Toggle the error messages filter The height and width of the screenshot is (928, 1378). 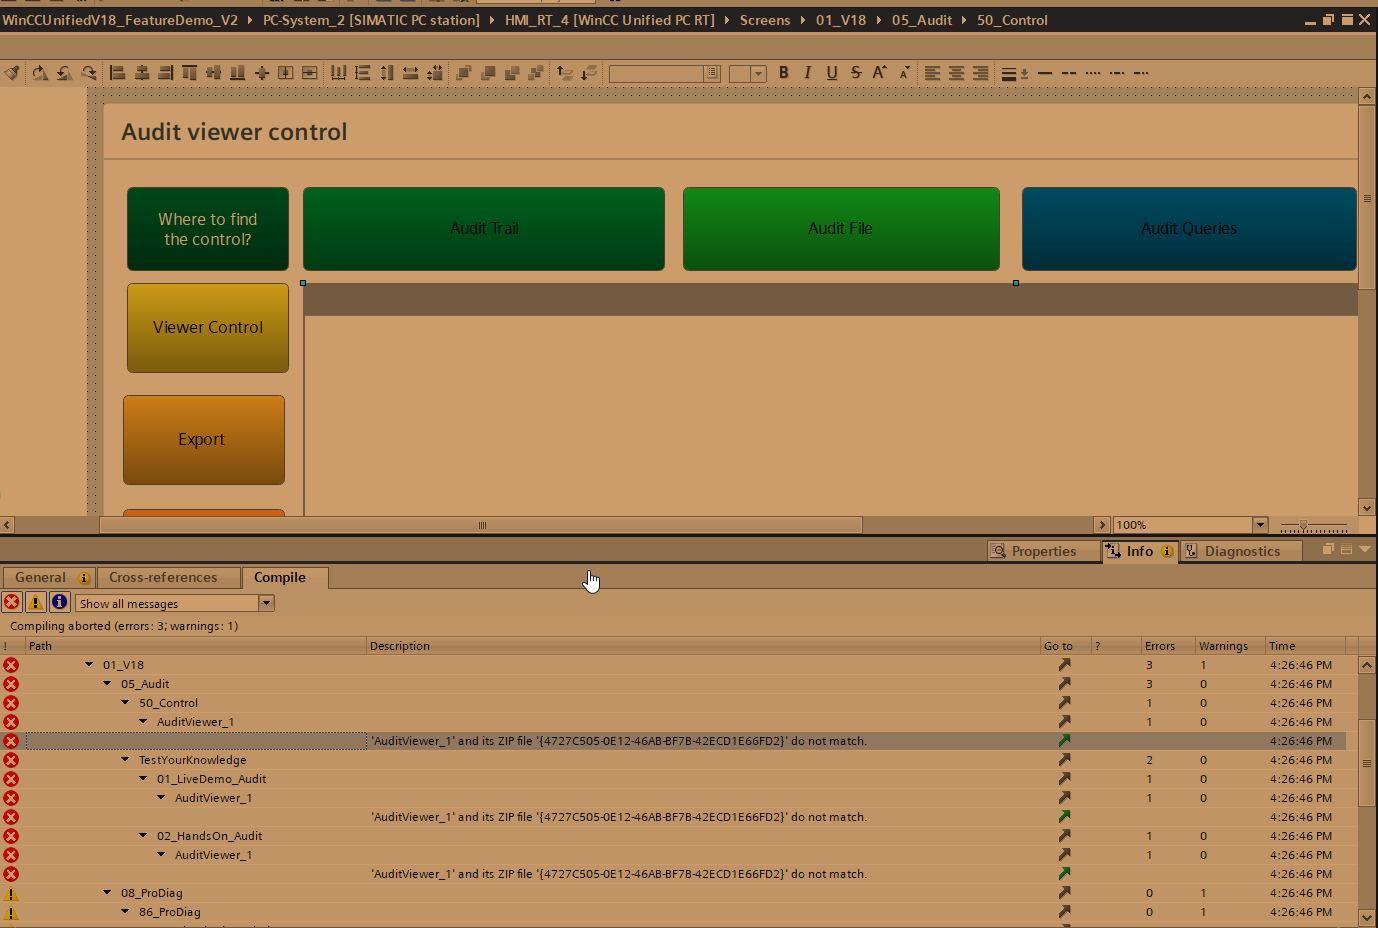12,602
